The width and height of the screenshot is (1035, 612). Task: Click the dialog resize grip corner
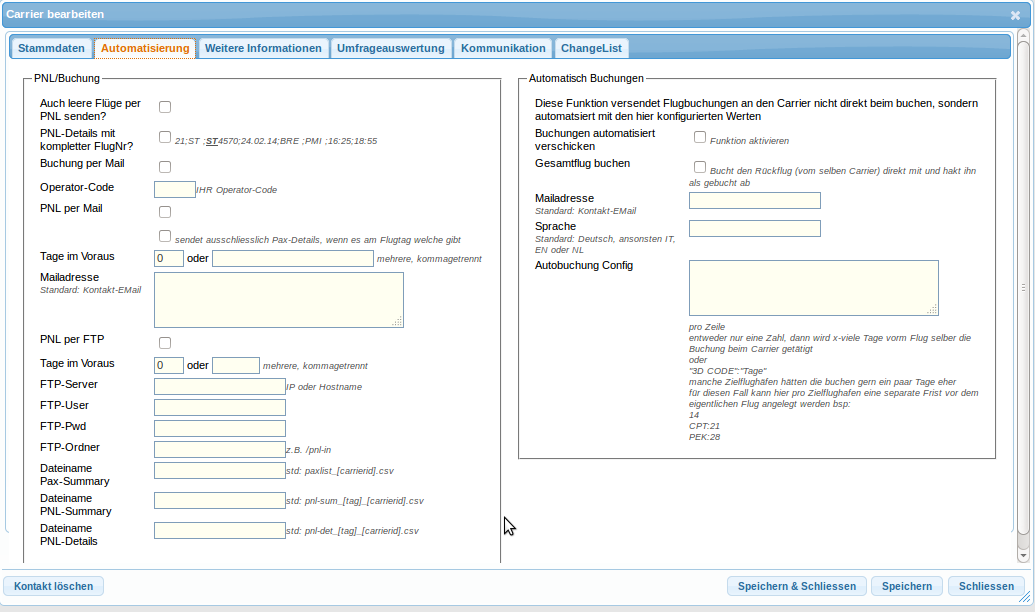[1025, 601]
